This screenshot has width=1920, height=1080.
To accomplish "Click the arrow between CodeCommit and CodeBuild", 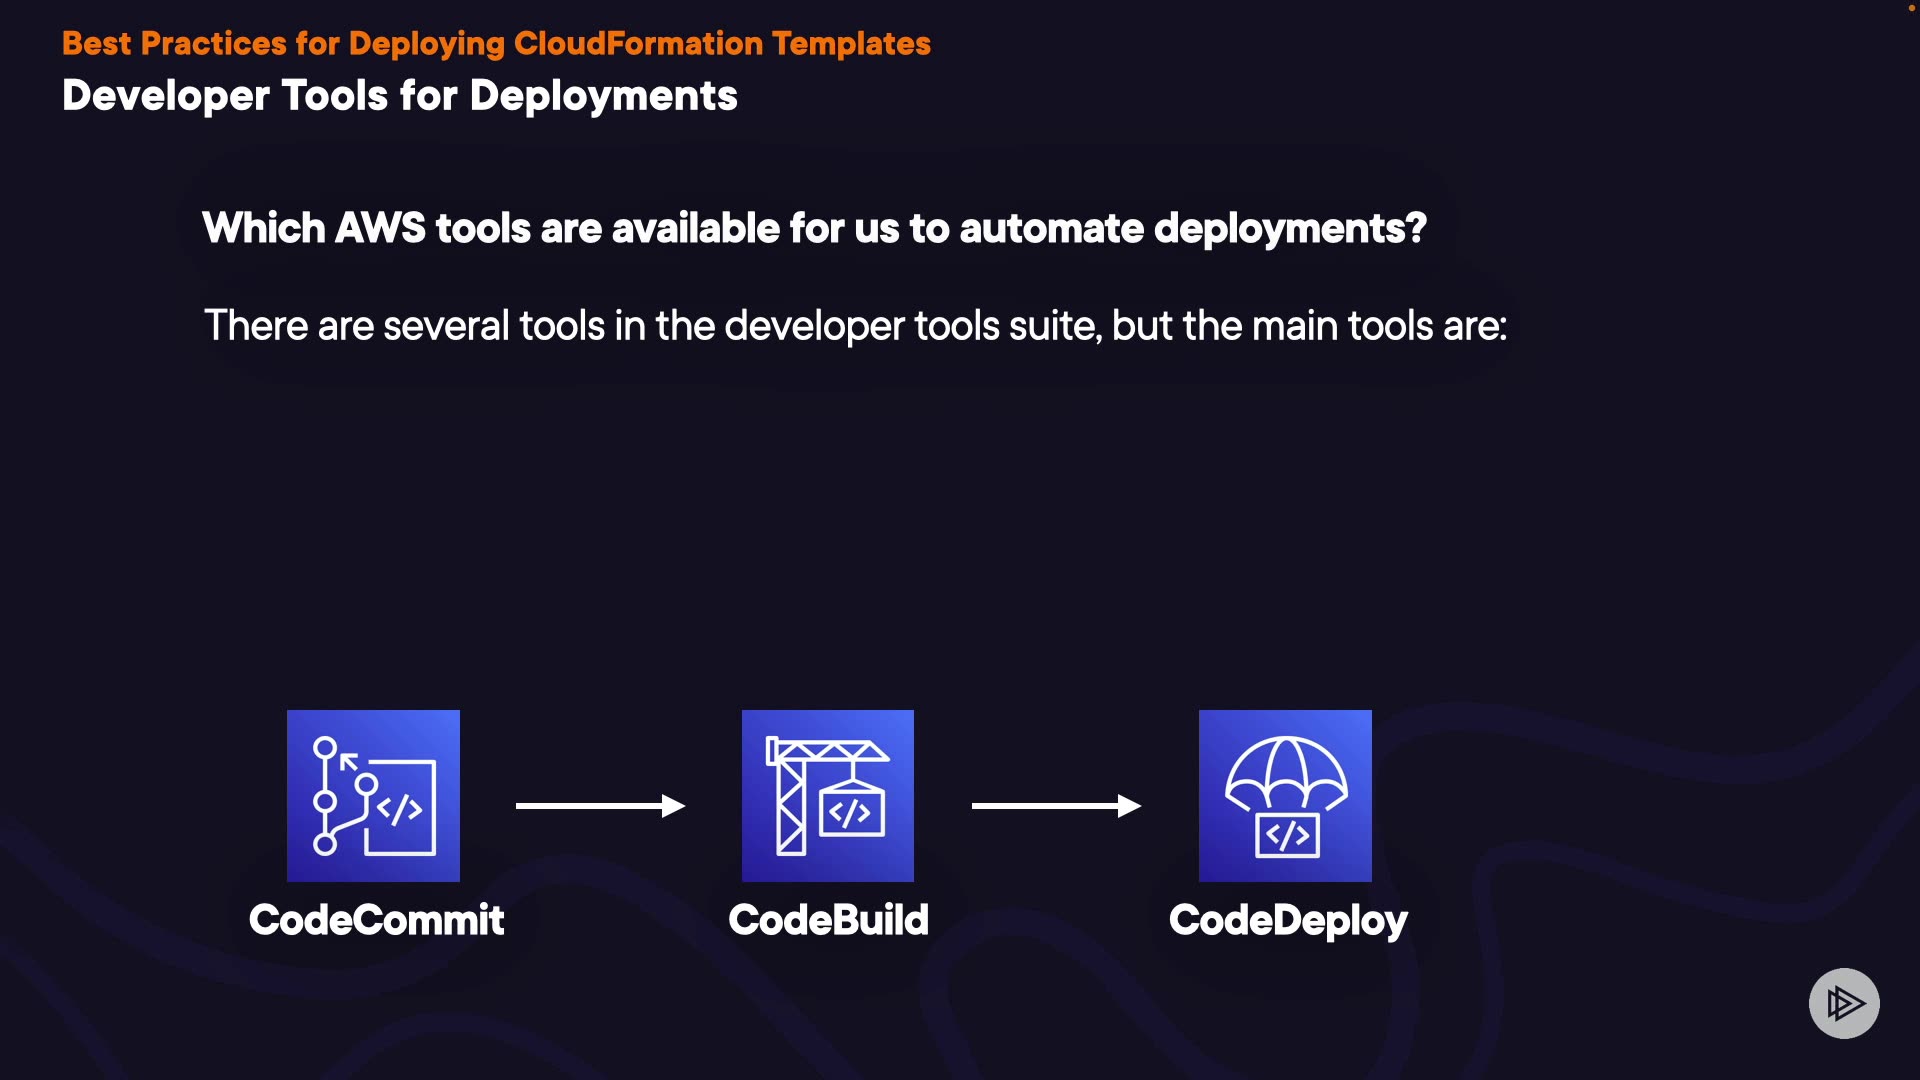I will click(x=600, y=806).
